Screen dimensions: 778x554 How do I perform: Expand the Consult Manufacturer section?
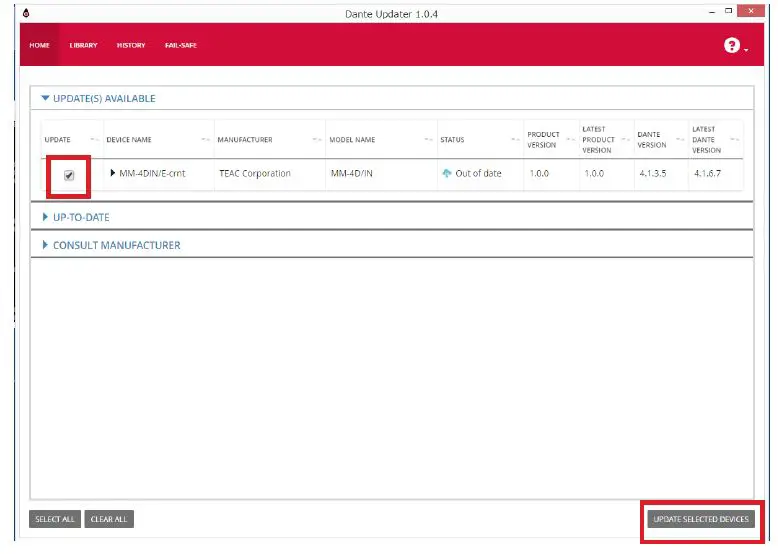tap(45, 245)
